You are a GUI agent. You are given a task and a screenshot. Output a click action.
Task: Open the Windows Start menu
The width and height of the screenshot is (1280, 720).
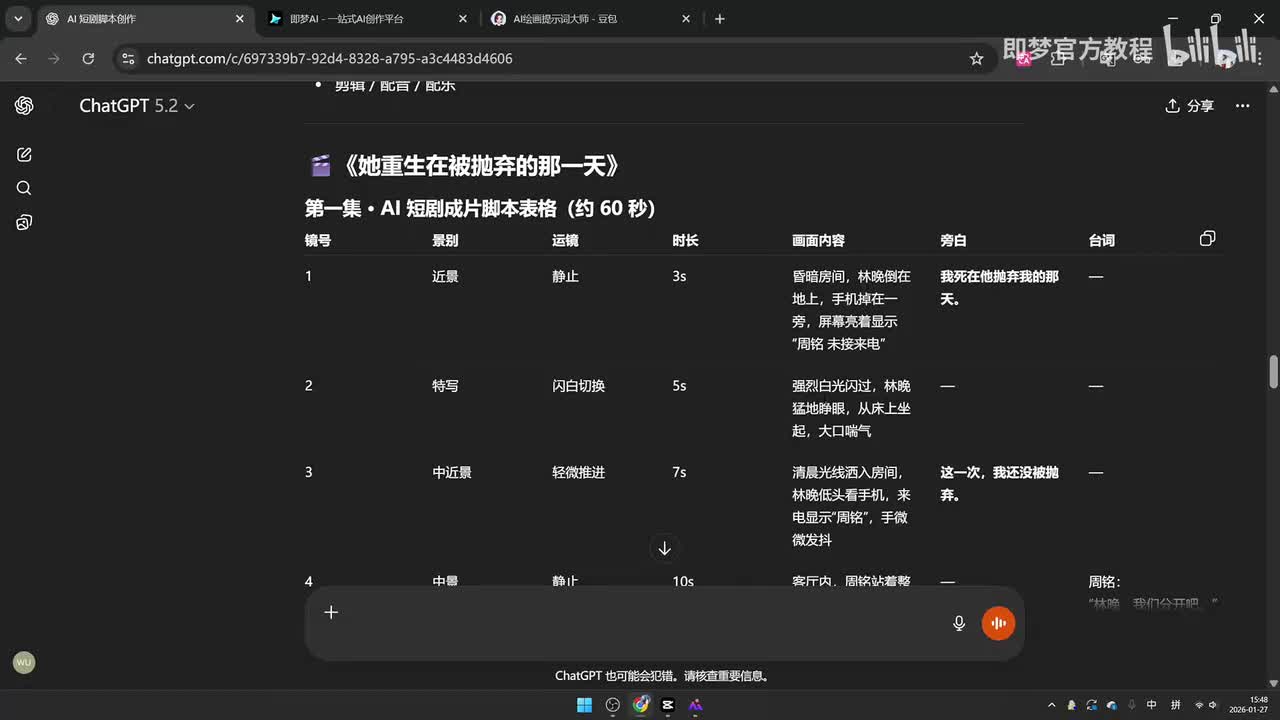click(x=584, y=705)
